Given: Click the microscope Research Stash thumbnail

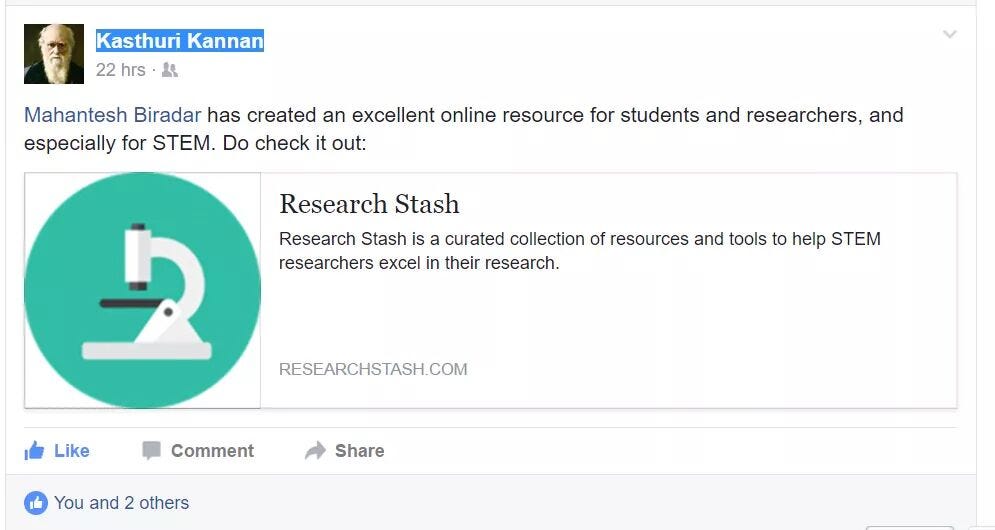Looking at the screenshot, I should pyautogui.click(x=142, y=290).
